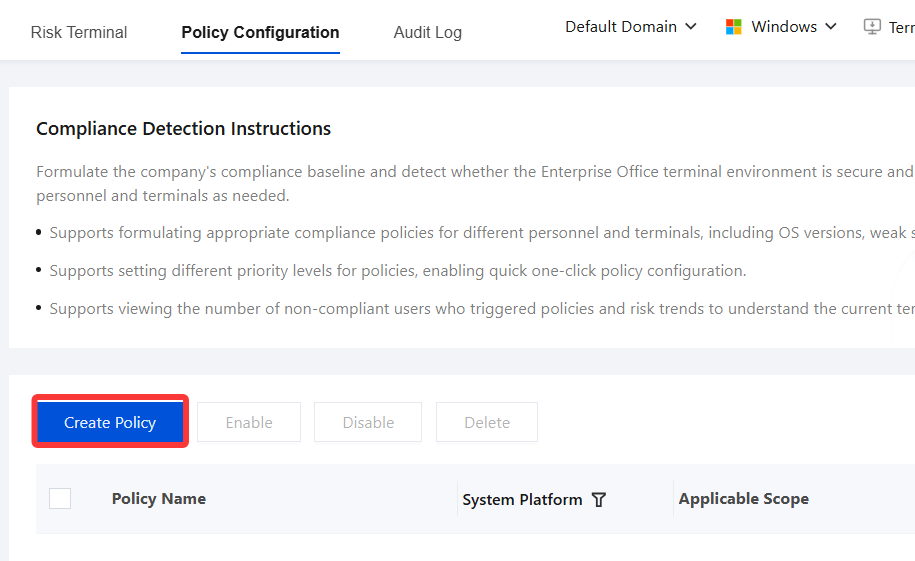Open the Audit Log tab
Image resolution: width=915 pixels, height=561 pixels.
(x=428, y=32)
